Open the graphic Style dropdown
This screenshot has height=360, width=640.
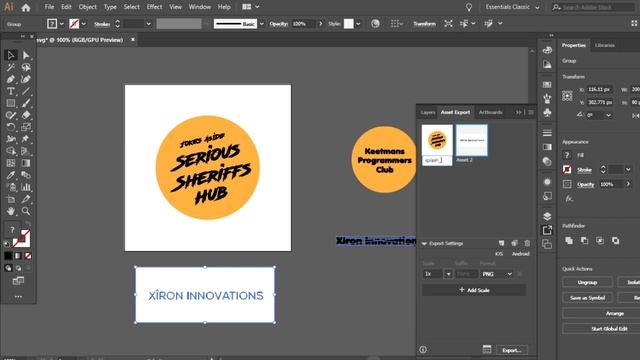pos(358,24)
